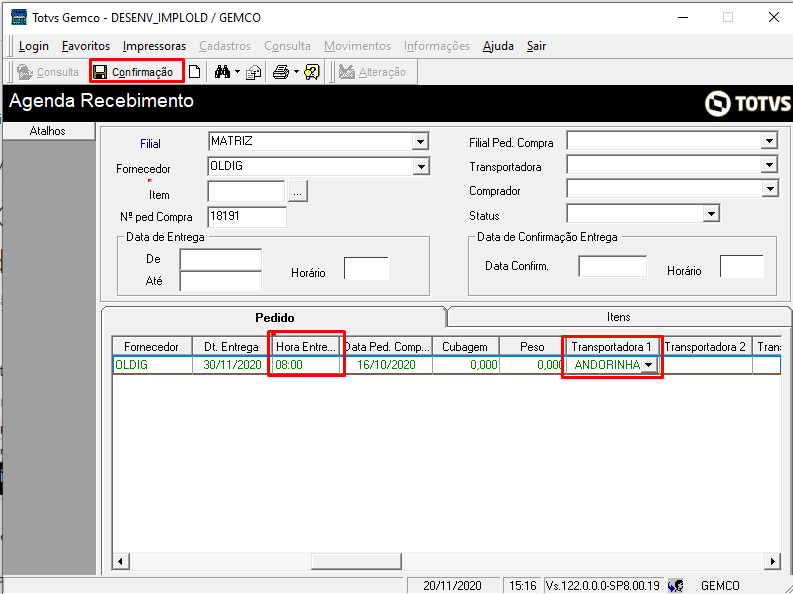Click the Dt. Entrega column header
This screenshot has width=793, height=594.
pos(231,347)
